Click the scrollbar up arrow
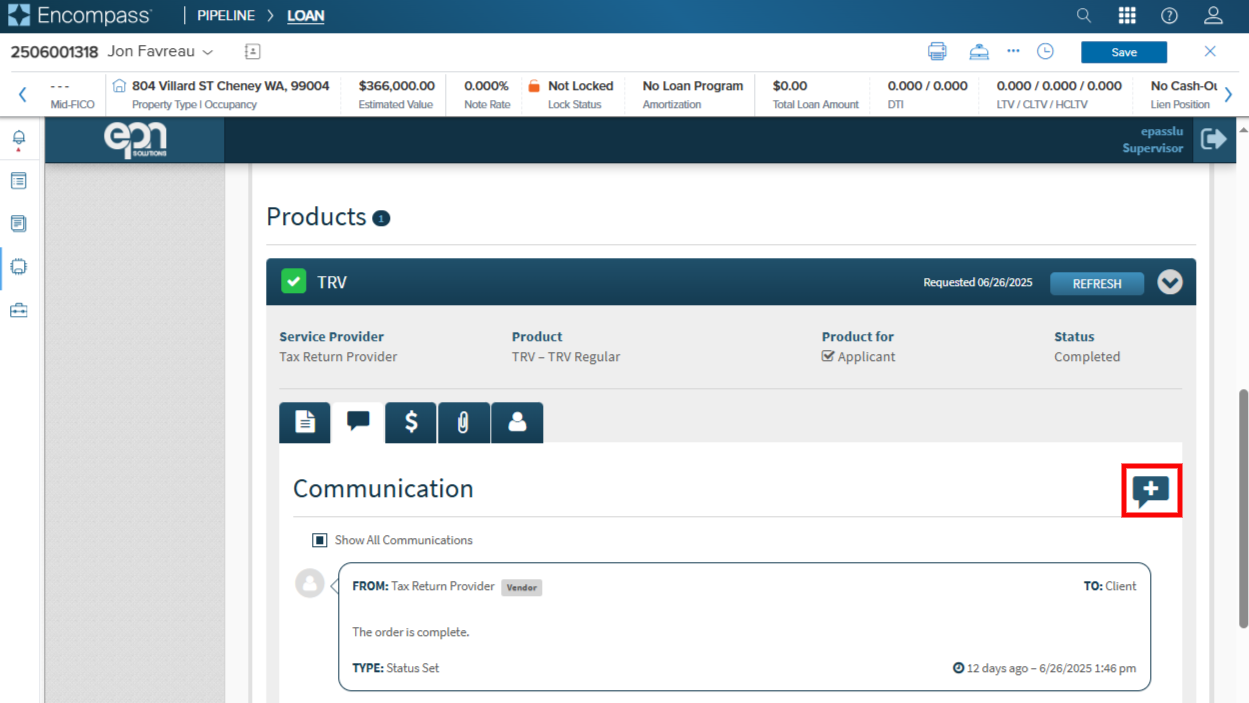 coord(1243,129)
